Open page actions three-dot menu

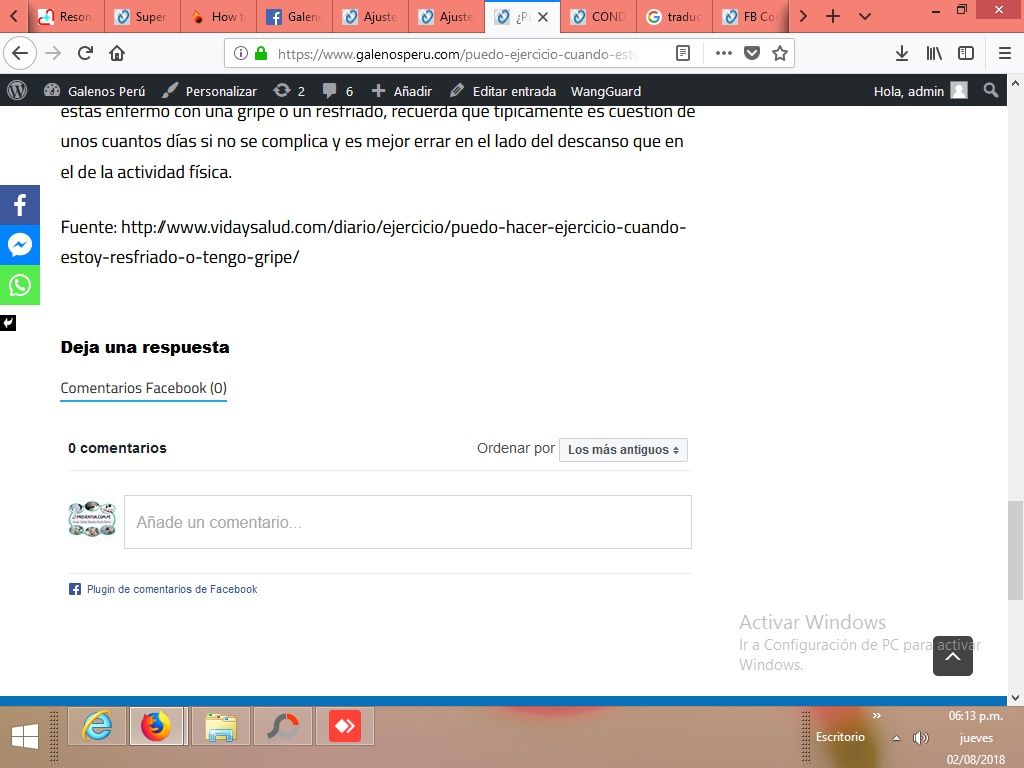[724, 53]
